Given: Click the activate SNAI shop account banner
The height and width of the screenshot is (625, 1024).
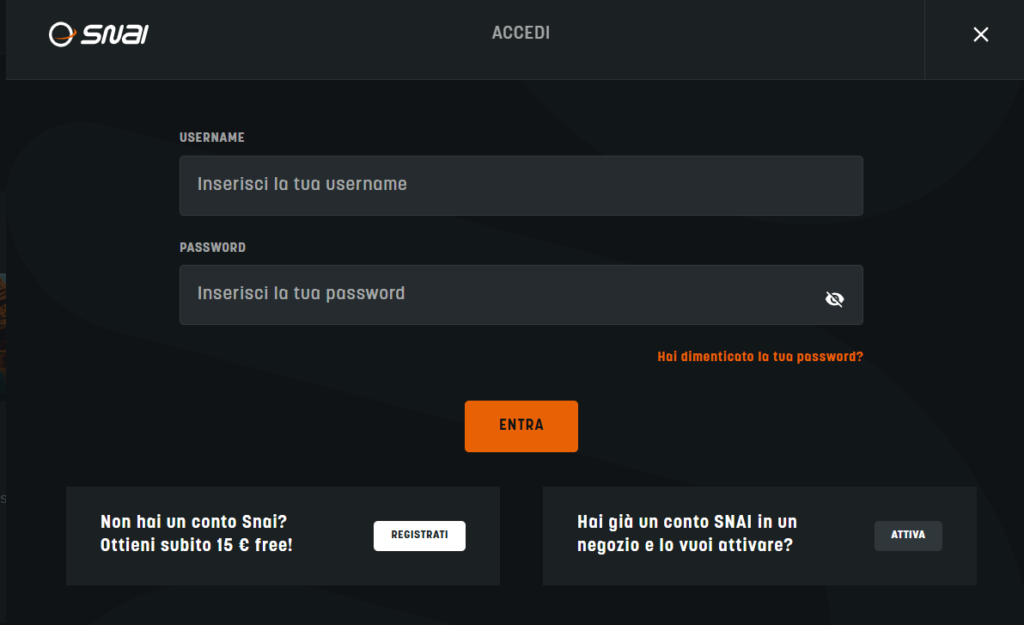Looking at the screenshot, I should (759, 535).
